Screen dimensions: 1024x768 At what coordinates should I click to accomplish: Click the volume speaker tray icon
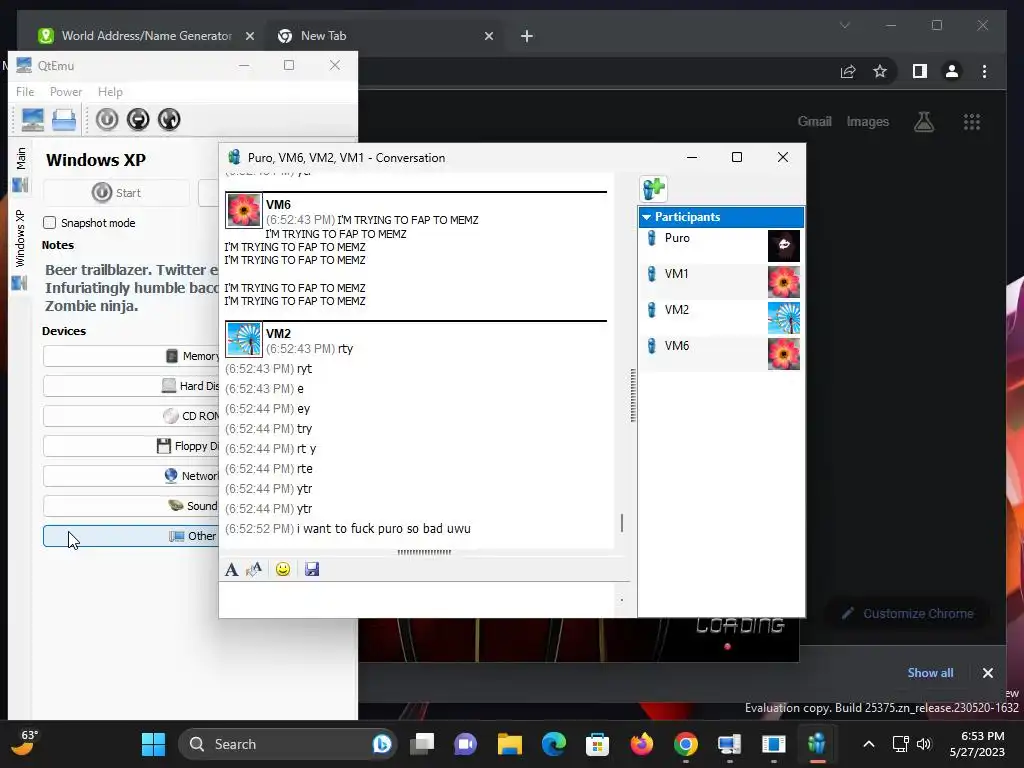924,744
